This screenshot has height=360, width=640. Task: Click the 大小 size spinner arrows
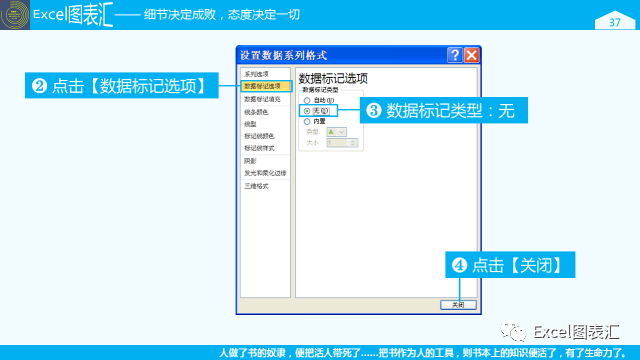pyautogui.click(x=353, y=143)
